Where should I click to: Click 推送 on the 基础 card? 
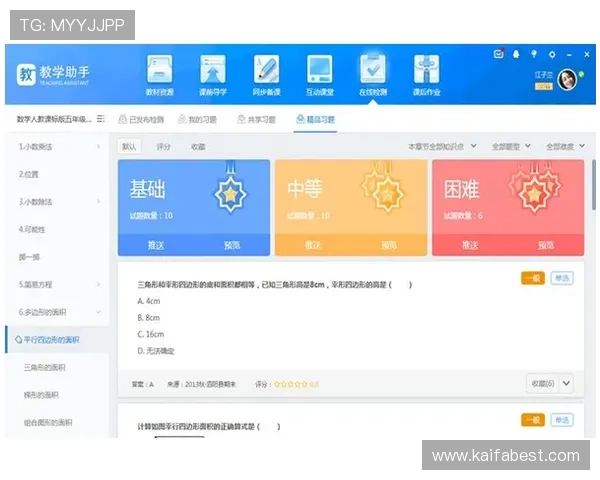[x=156, y=245]
